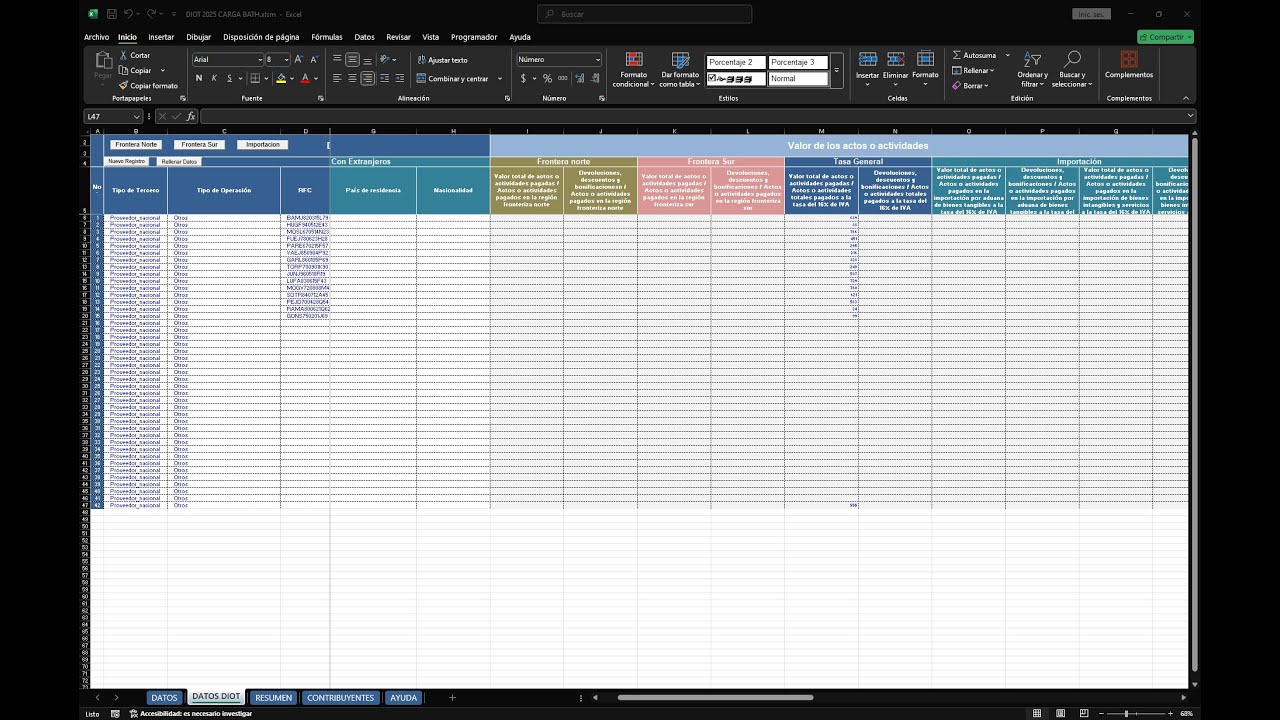The image size is (1280, 720).
Task: Click the Save icon in the title bar
Action: [112, 14]
